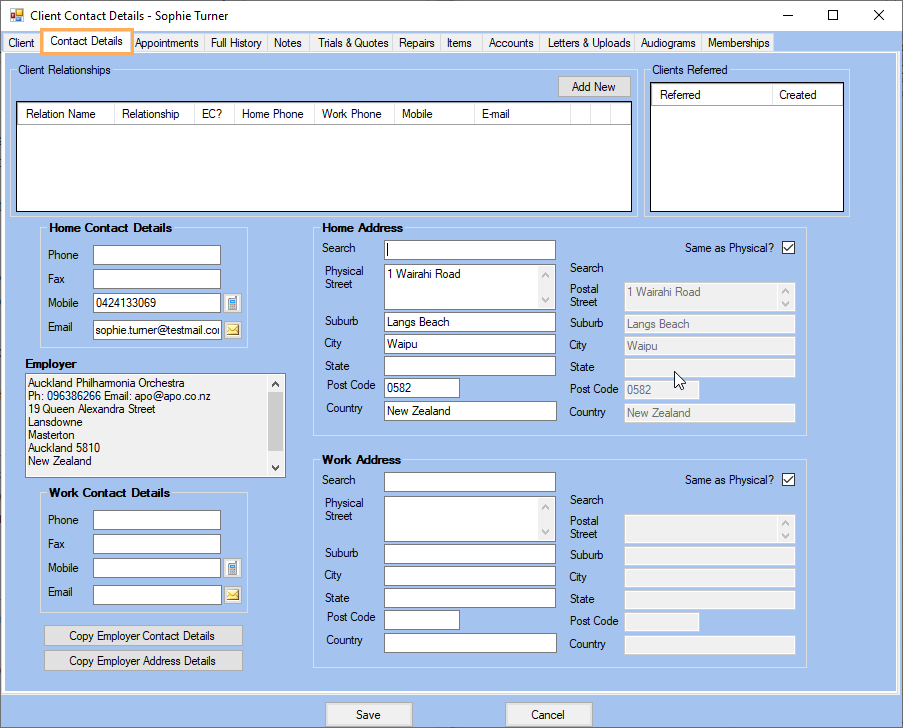Open email using the home Email envelope icon
Screen dimensions: 903x728
233,329
